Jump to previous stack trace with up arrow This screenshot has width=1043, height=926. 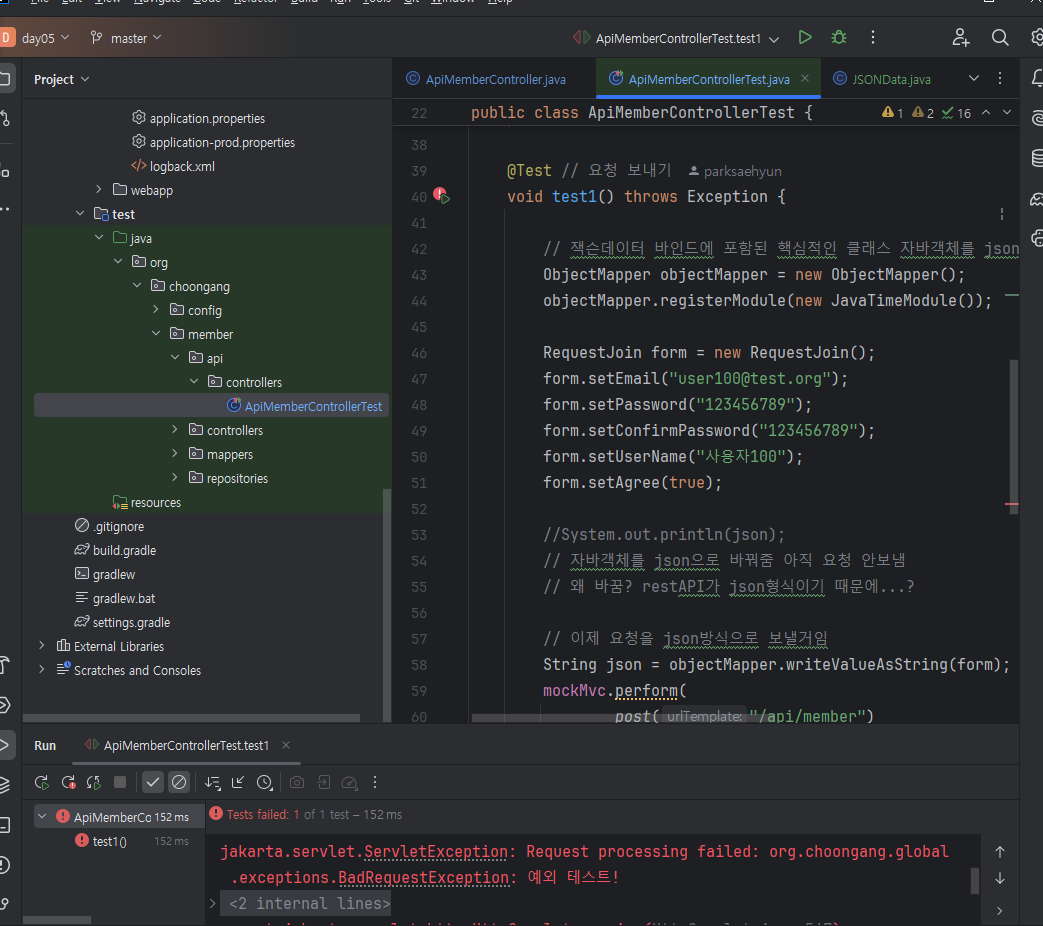[x=1000, y=851]
